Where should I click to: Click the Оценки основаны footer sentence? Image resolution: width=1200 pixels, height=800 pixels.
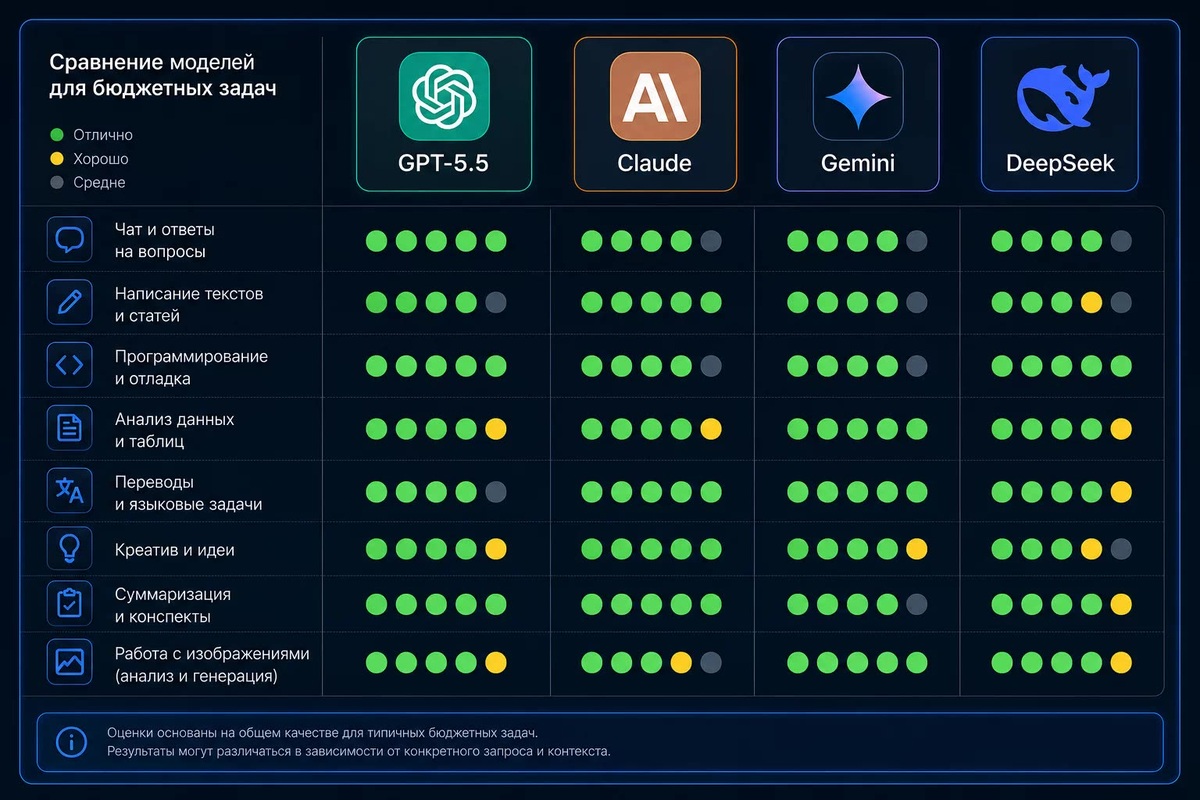point(322,732)
